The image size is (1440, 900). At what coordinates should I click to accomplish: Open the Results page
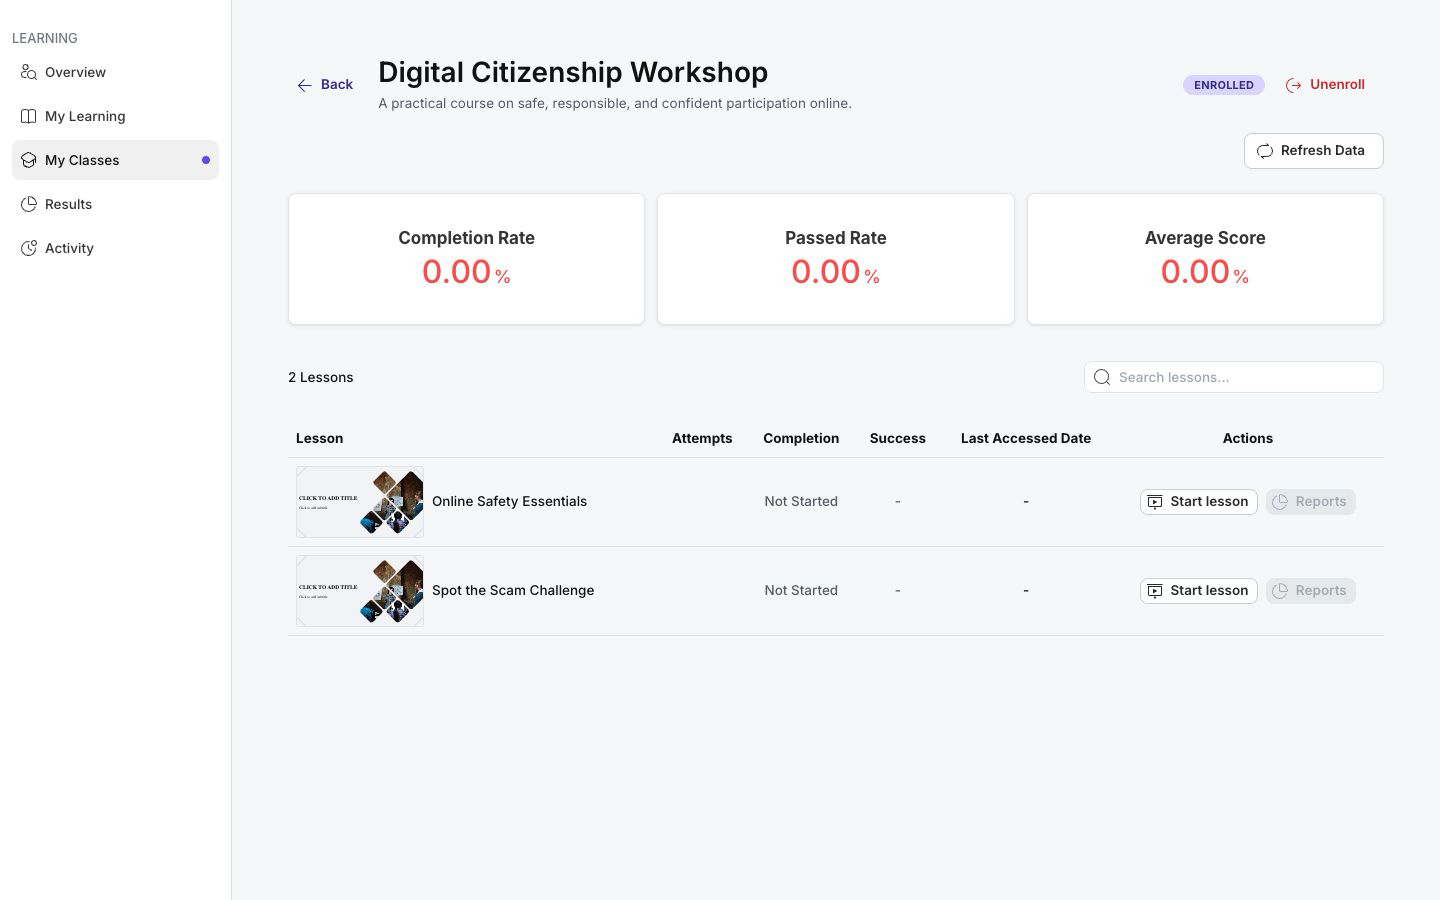(x=115, y=204)
